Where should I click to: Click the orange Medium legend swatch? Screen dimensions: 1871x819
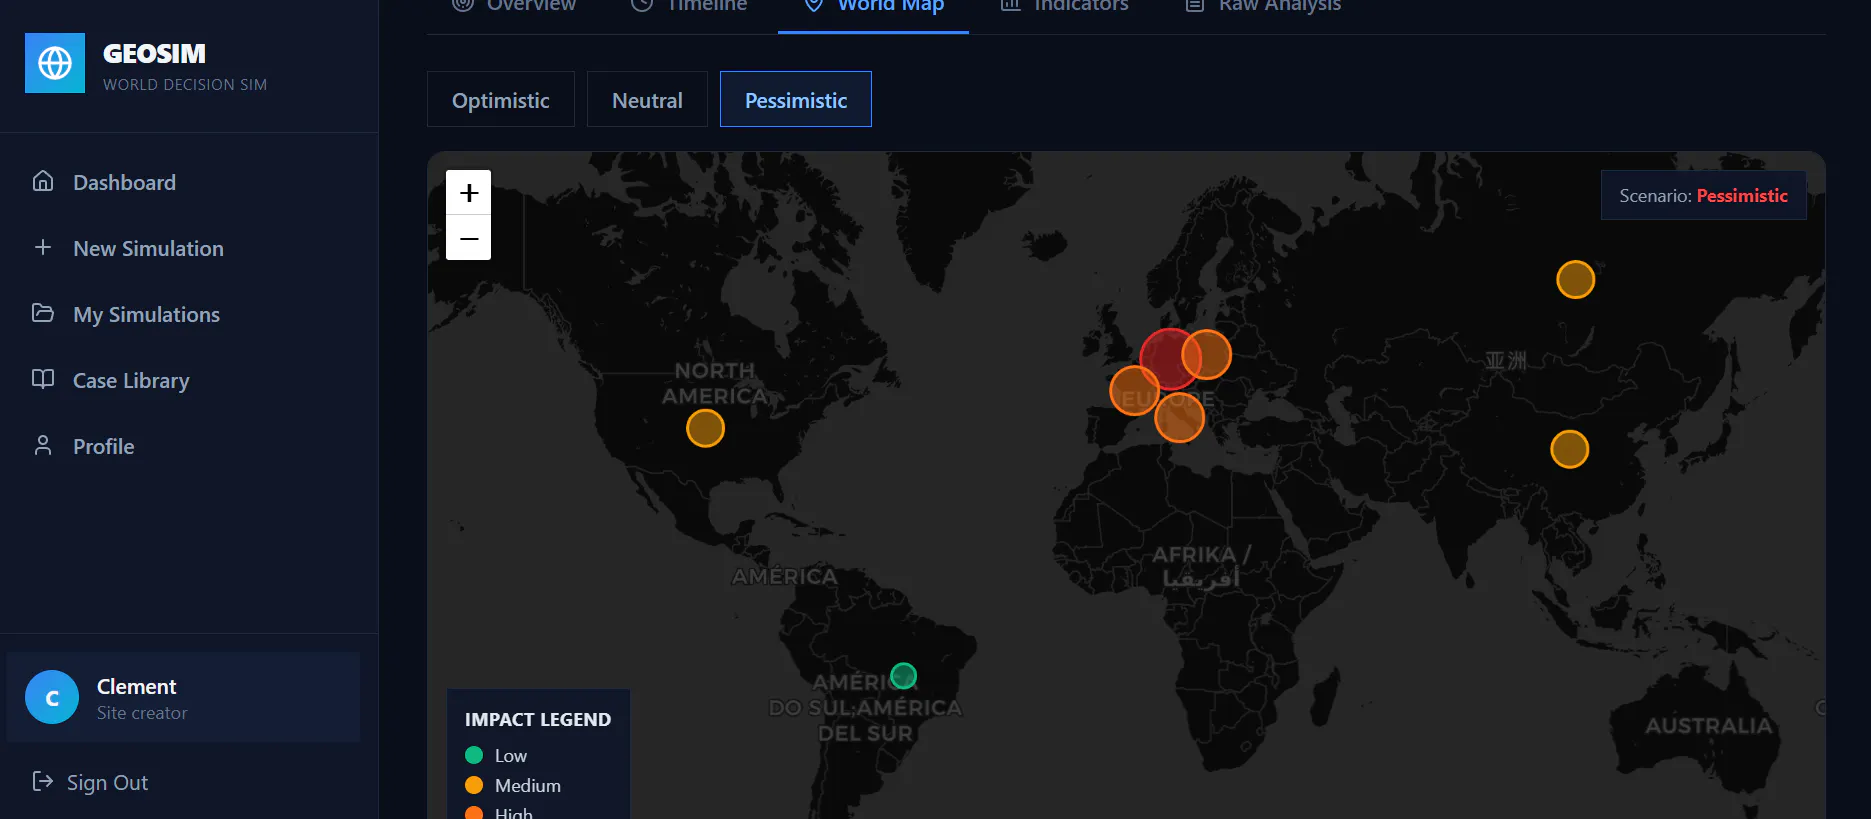click(474, 785)
